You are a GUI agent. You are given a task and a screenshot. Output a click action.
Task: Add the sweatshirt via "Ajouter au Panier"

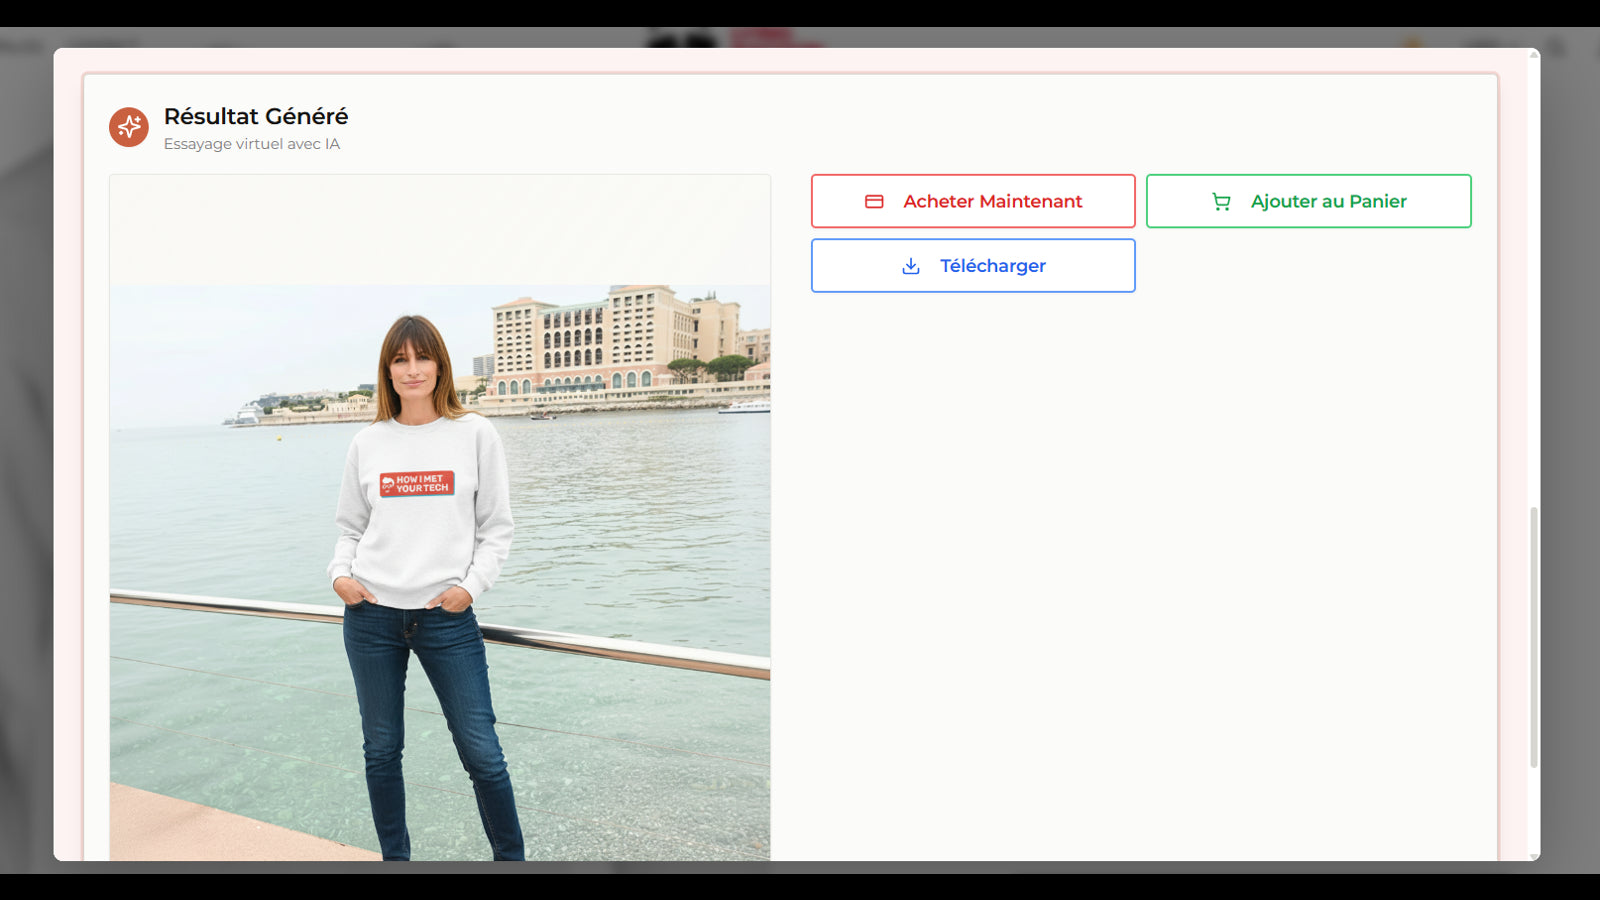[1307, 200]
